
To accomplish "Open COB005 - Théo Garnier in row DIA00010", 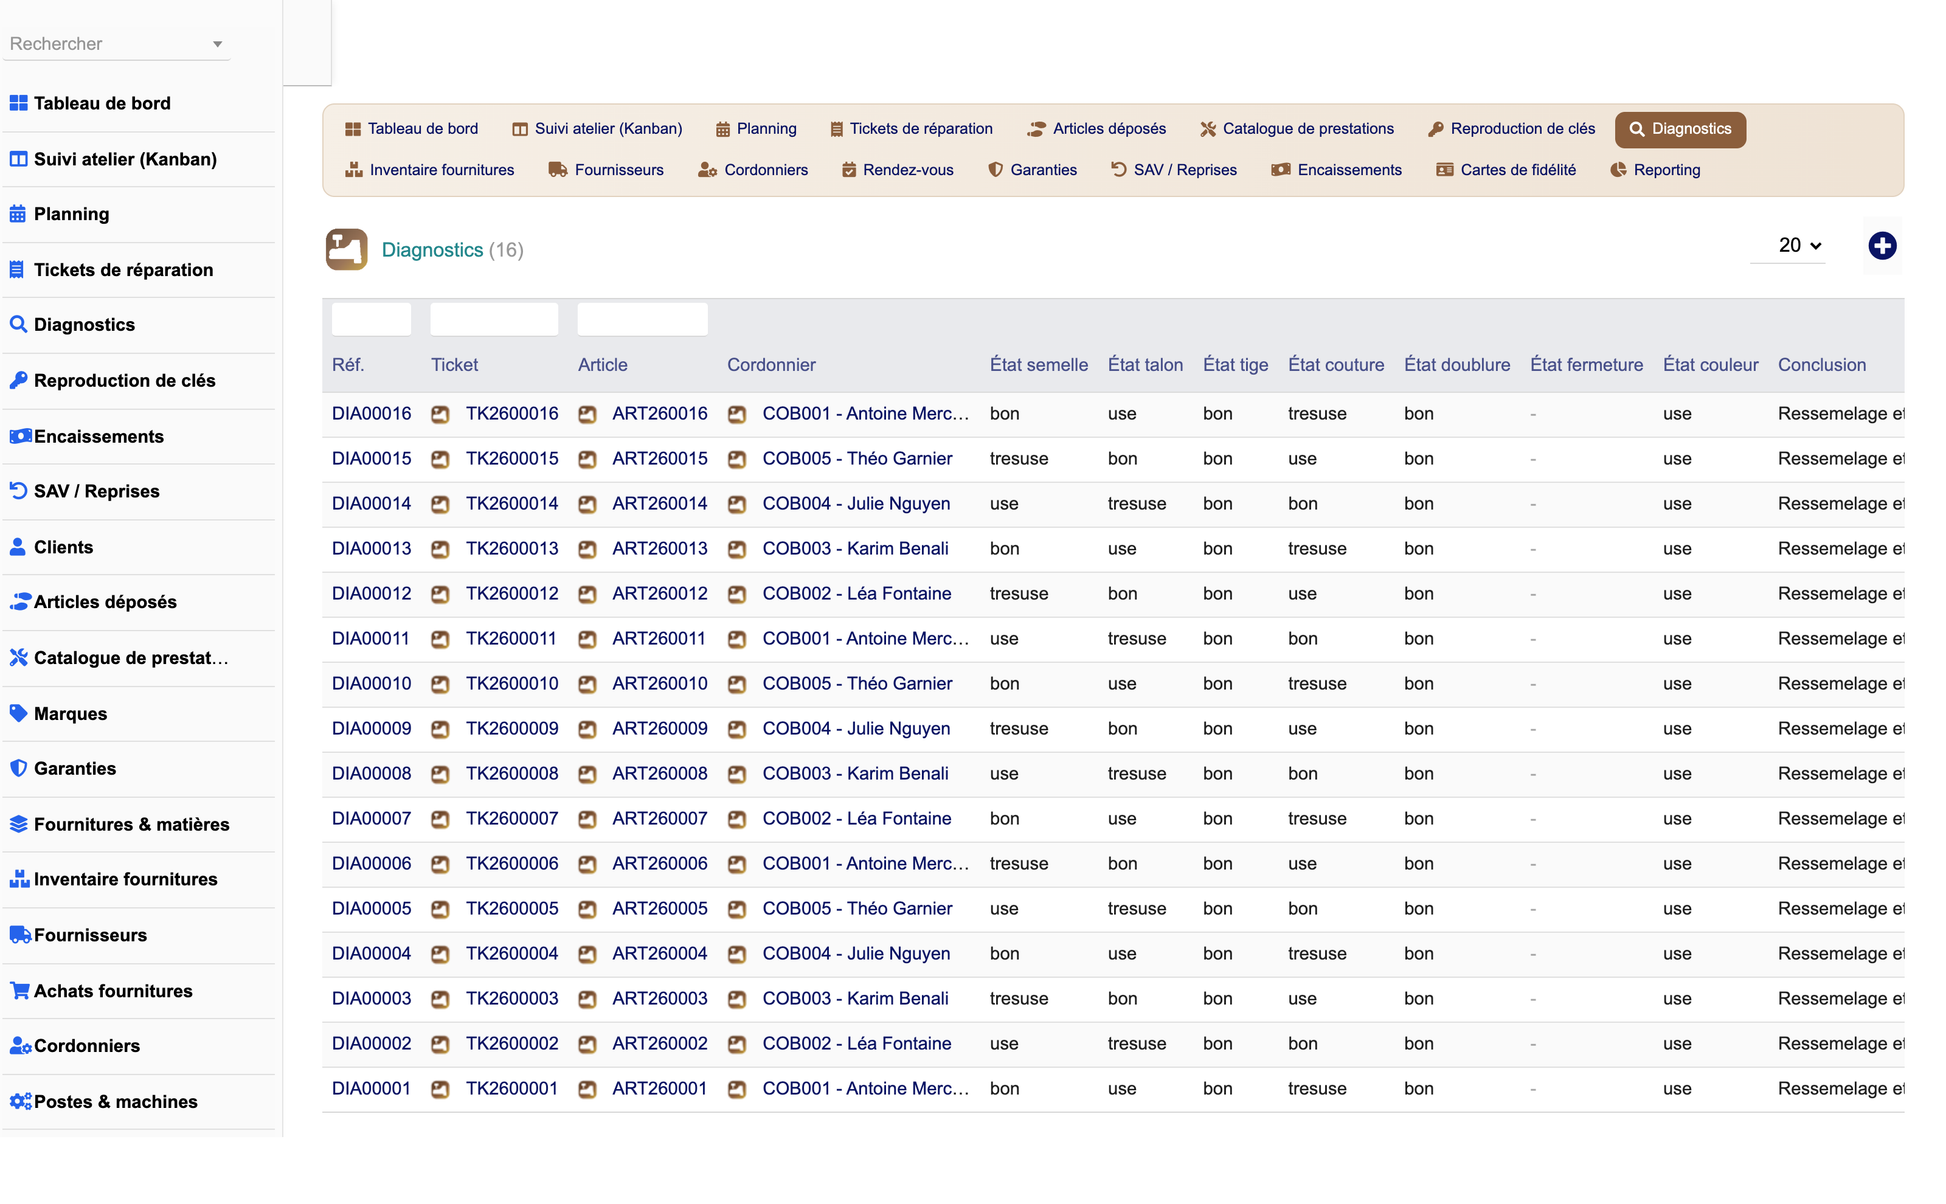I will click(857, 684).
